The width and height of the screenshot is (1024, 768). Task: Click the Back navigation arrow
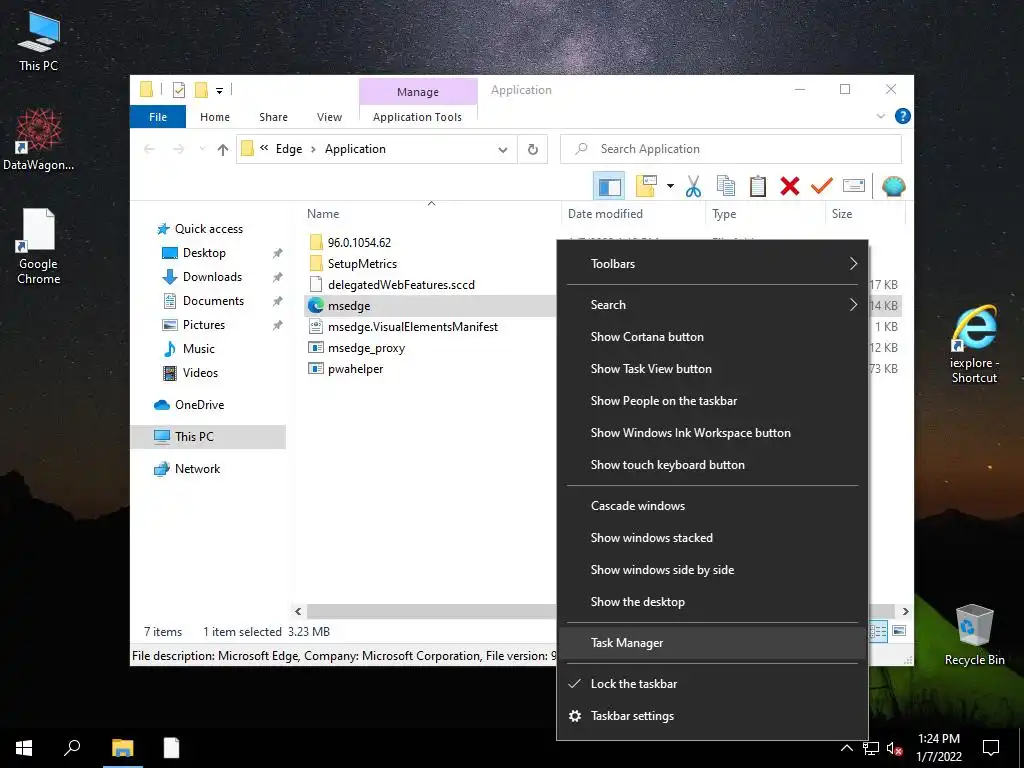point(149,150)
